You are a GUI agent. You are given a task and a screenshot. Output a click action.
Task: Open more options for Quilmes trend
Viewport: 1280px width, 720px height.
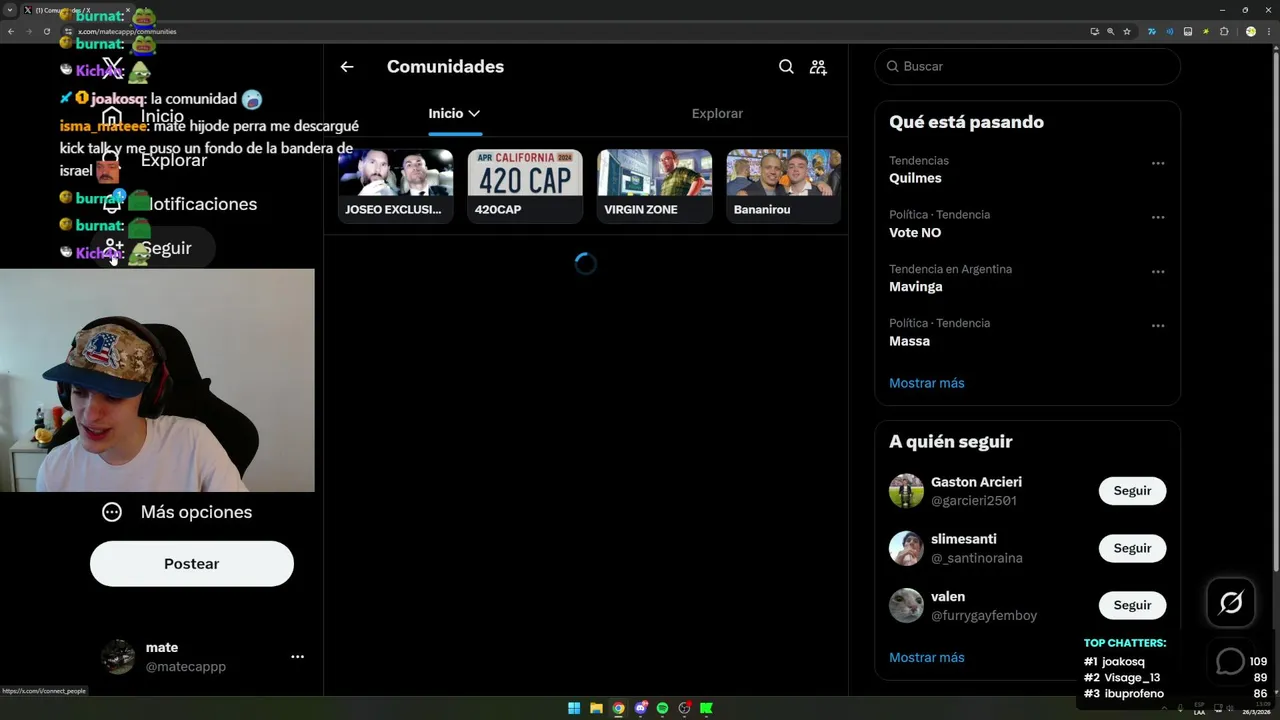pyautogui.click(x=1158, y=163)
